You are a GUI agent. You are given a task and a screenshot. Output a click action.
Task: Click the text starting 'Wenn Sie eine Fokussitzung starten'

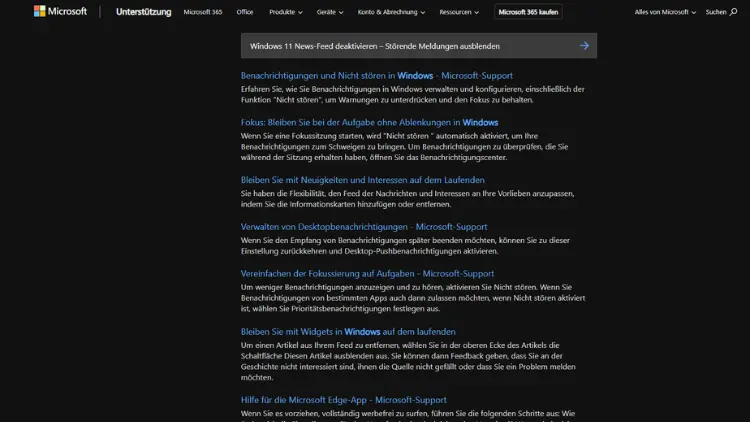405,146
